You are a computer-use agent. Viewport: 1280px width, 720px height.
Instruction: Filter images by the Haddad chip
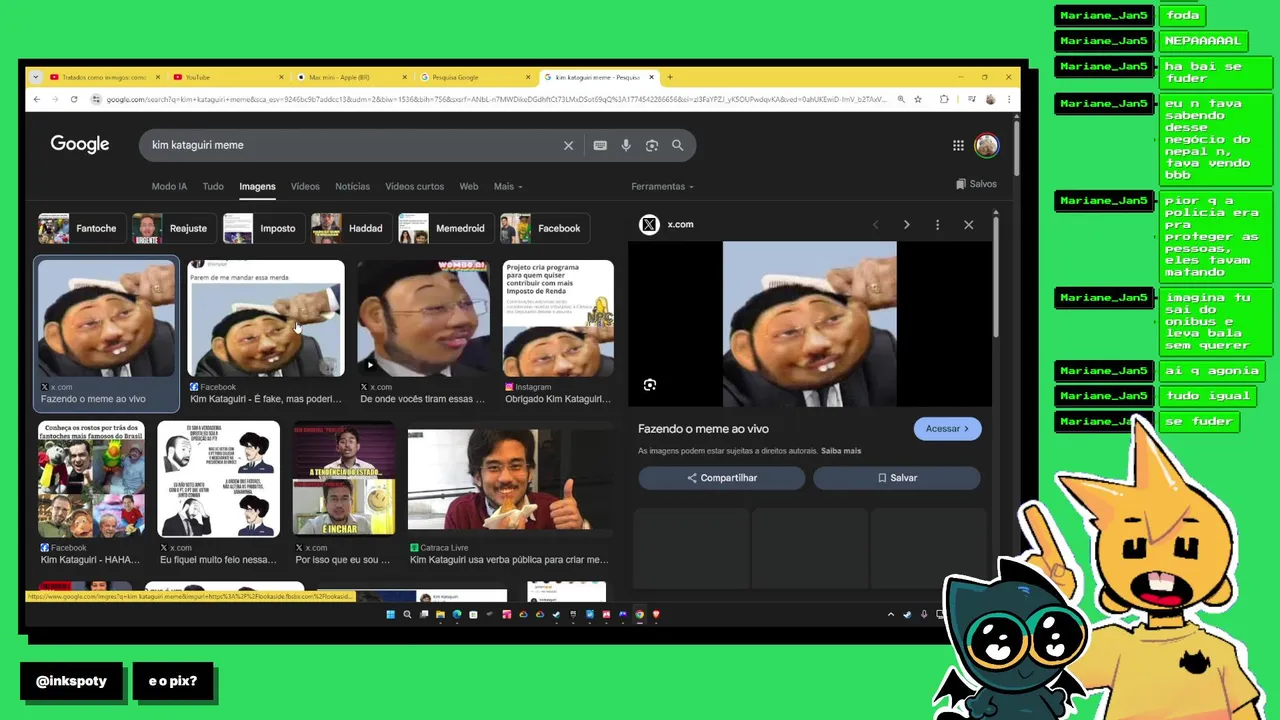(350, 228)
